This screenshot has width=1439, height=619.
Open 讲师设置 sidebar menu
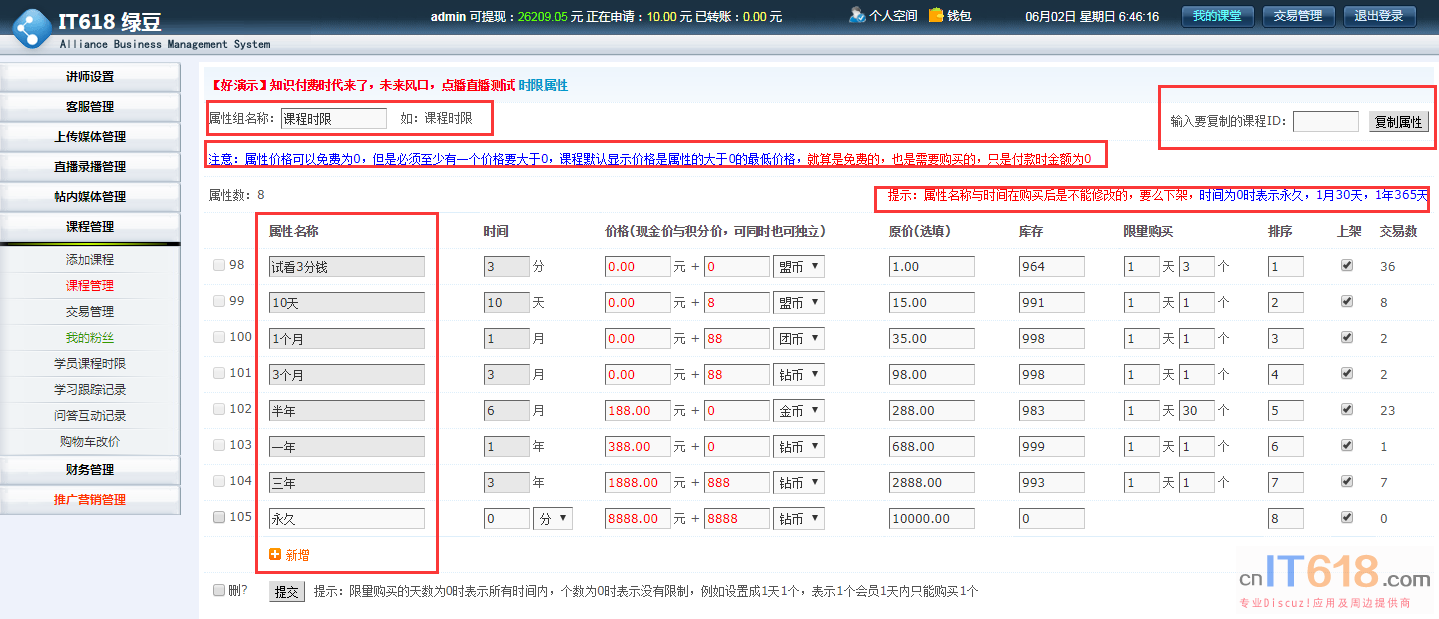(x=90, y=77)
